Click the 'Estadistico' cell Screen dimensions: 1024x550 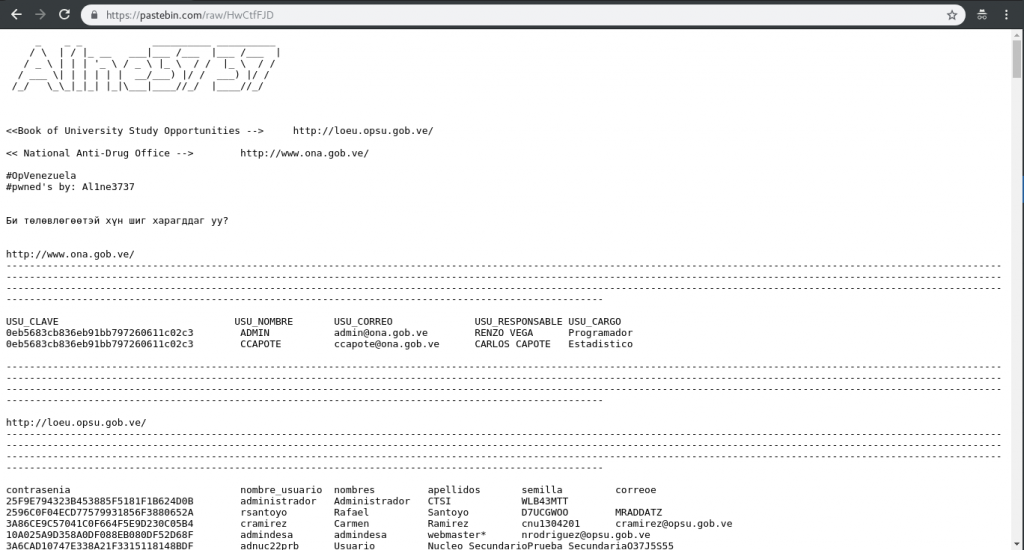(600, 344)
